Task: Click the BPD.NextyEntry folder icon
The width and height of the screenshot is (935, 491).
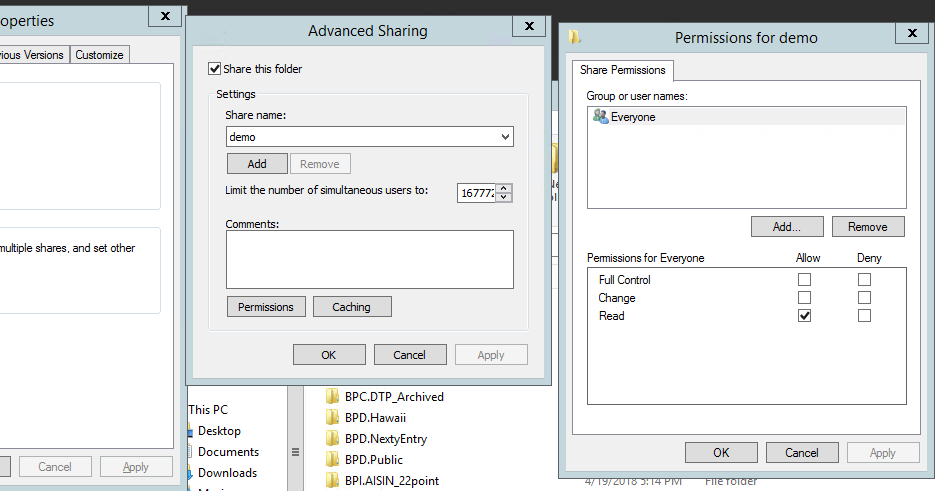Action: pos(334,438)
